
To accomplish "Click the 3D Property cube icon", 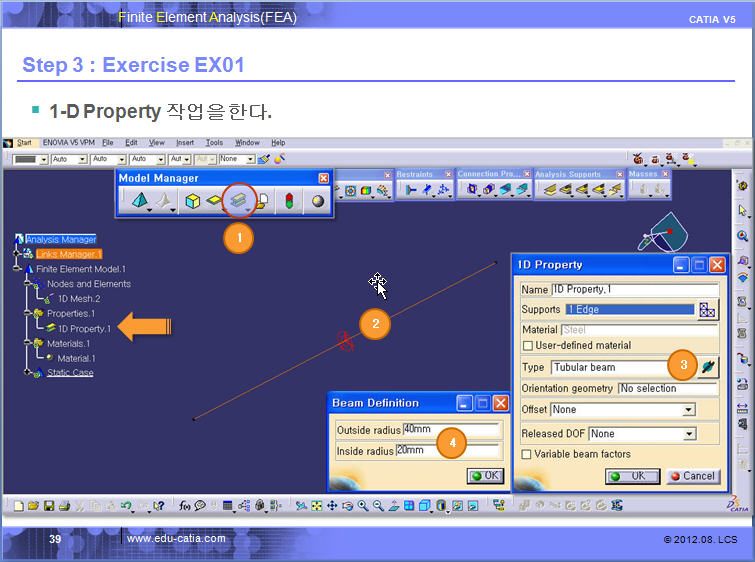I will click(x=190, y=201).
